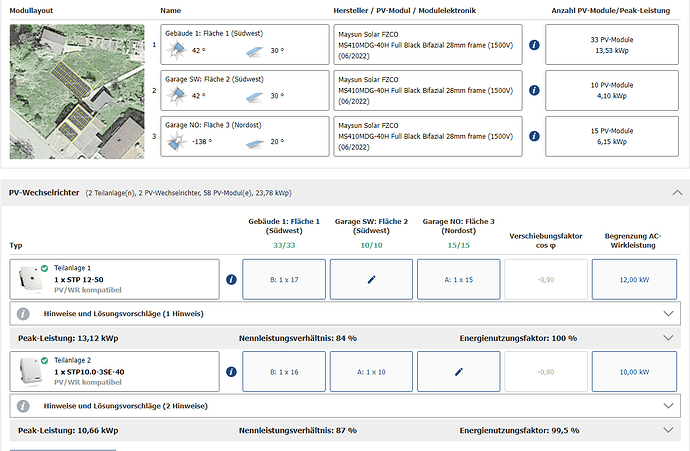Image resolution: width=690 pixels, height=451 pixels.
Task: Click cos φ field of Teilanlage 2
Action: coord(546,372)
